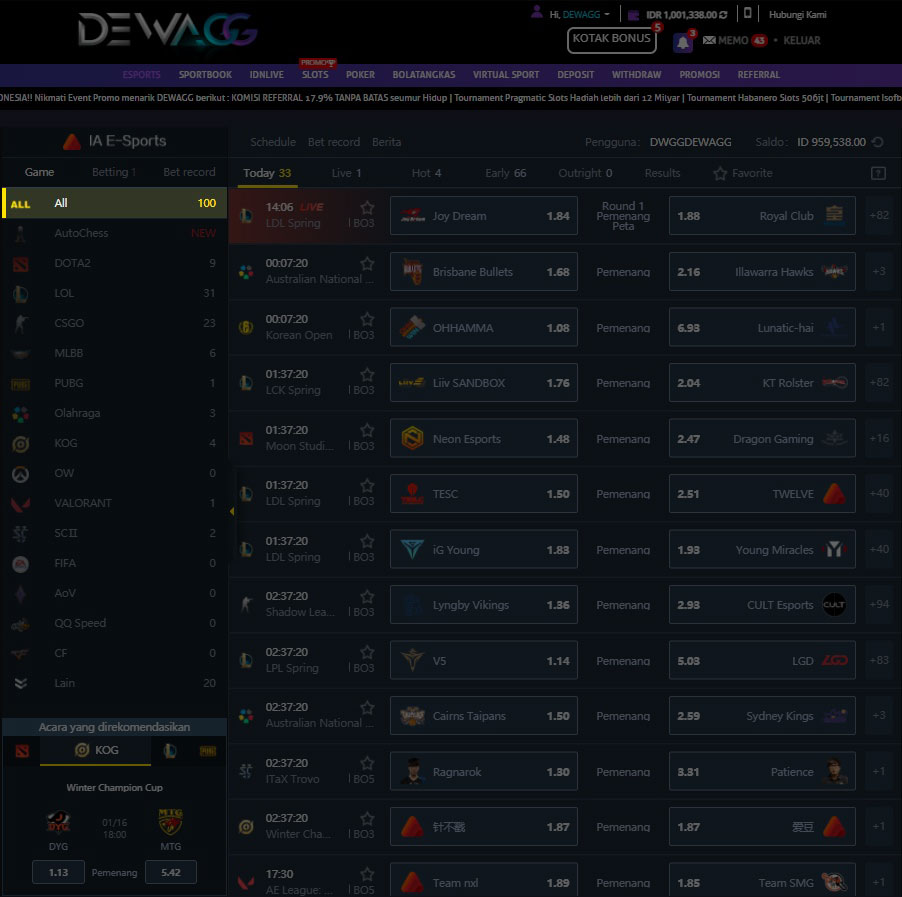Image resolution: width=902 pixels, height=897 pixels.
Task: Favorite the Brisbane Bullets match star
Action: tap(367, 264)
